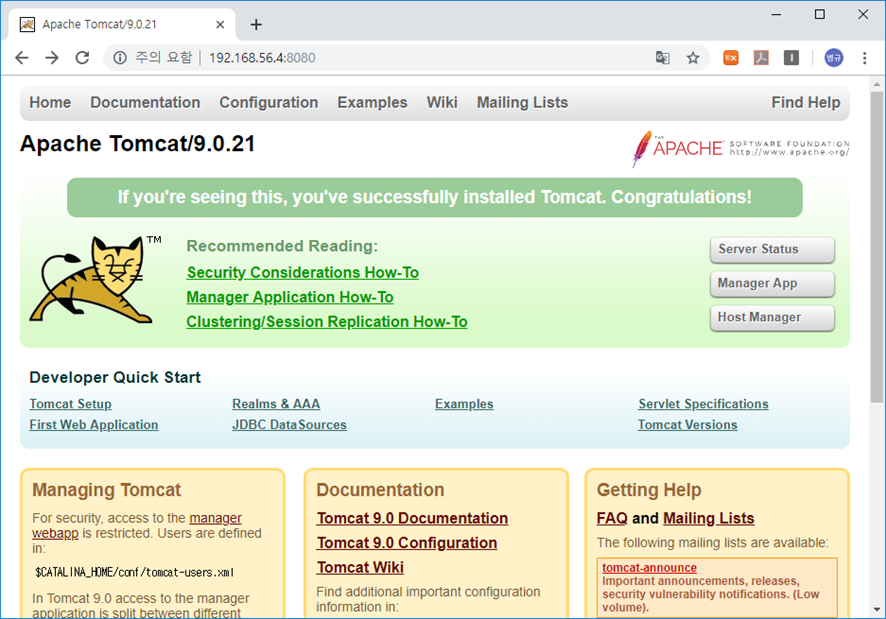886x619 pixels.
Task: Click the successfully installed Tomcat congratulations banner
Action: point(435,197)
